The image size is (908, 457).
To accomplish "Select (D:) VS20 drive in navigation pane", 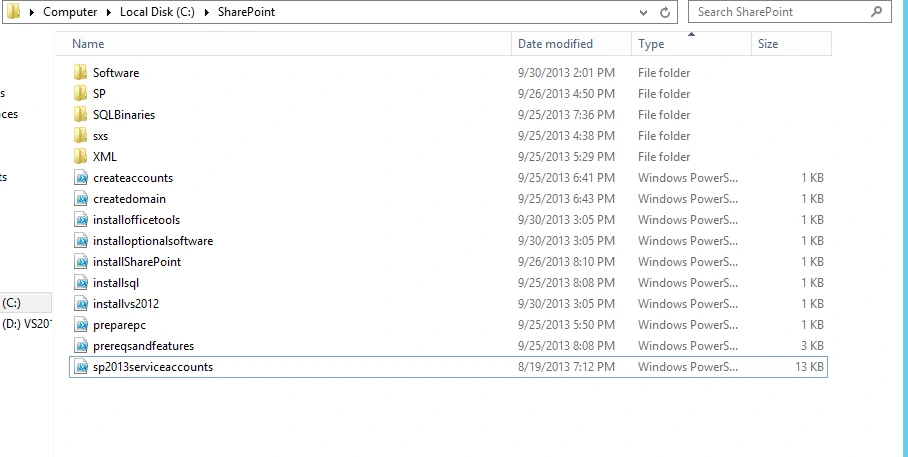I will pos(26,324).
